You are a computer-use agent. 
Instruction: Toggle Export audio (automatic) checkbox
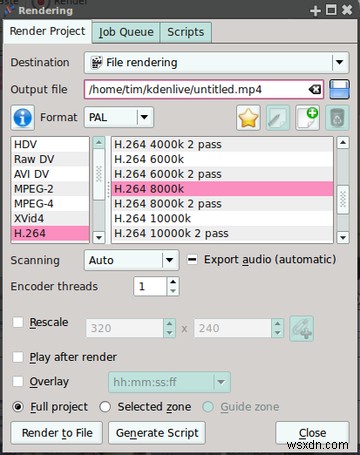192,259
